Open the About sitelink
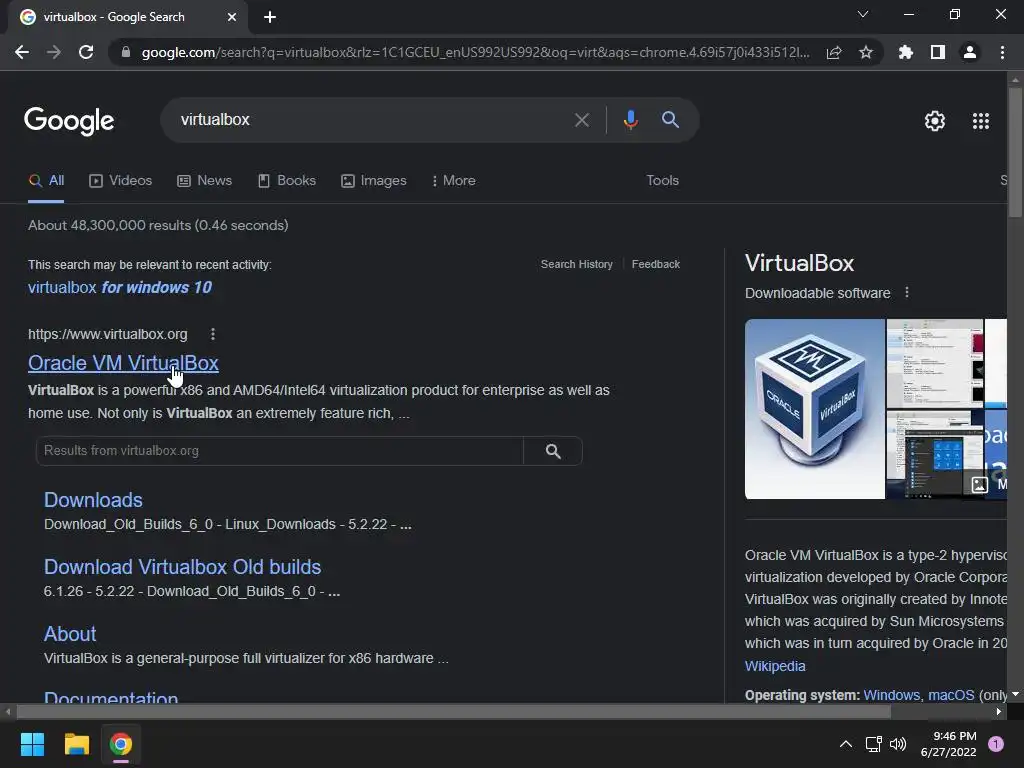Viewport: 1024px width, 768px height. tap(70, 634)
